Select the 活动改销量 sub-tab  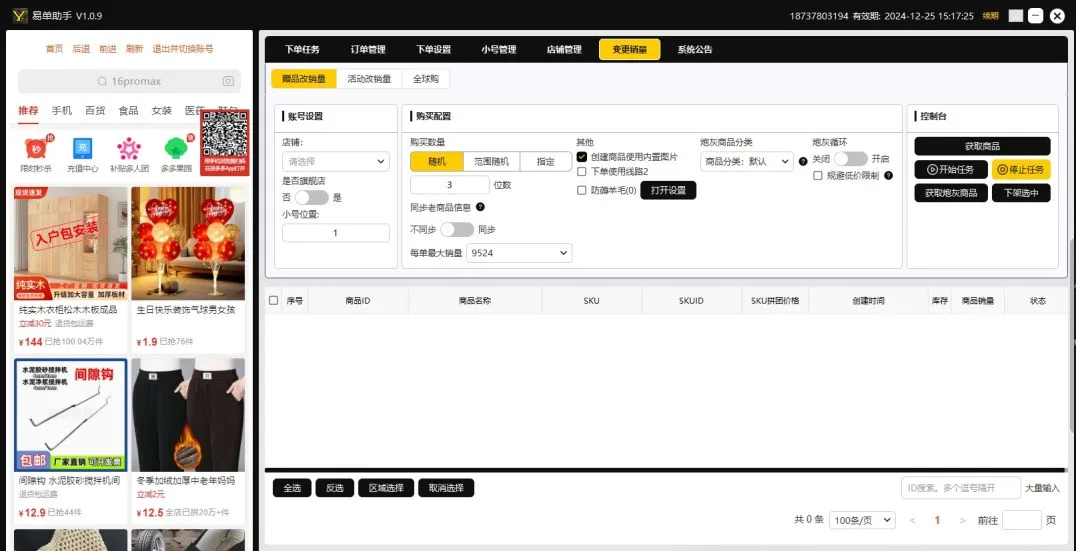pyautogui.click(x=369, y=79)
